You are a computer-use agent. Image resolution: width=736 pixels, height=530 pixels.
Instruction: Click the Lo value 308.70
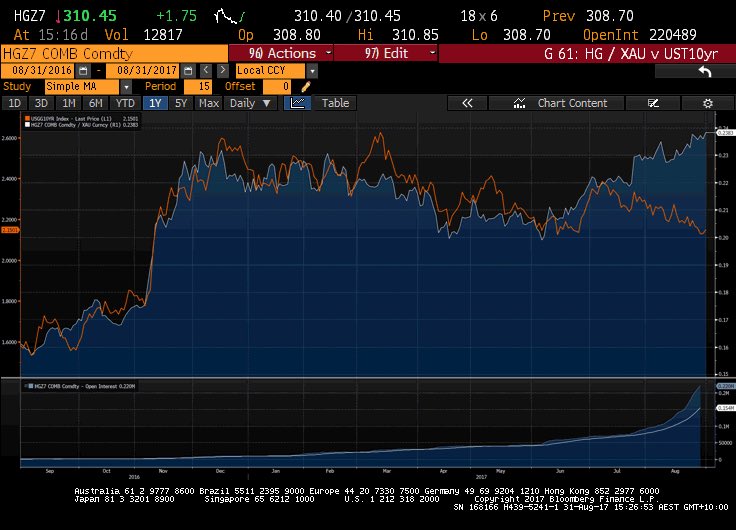point(527,35)
